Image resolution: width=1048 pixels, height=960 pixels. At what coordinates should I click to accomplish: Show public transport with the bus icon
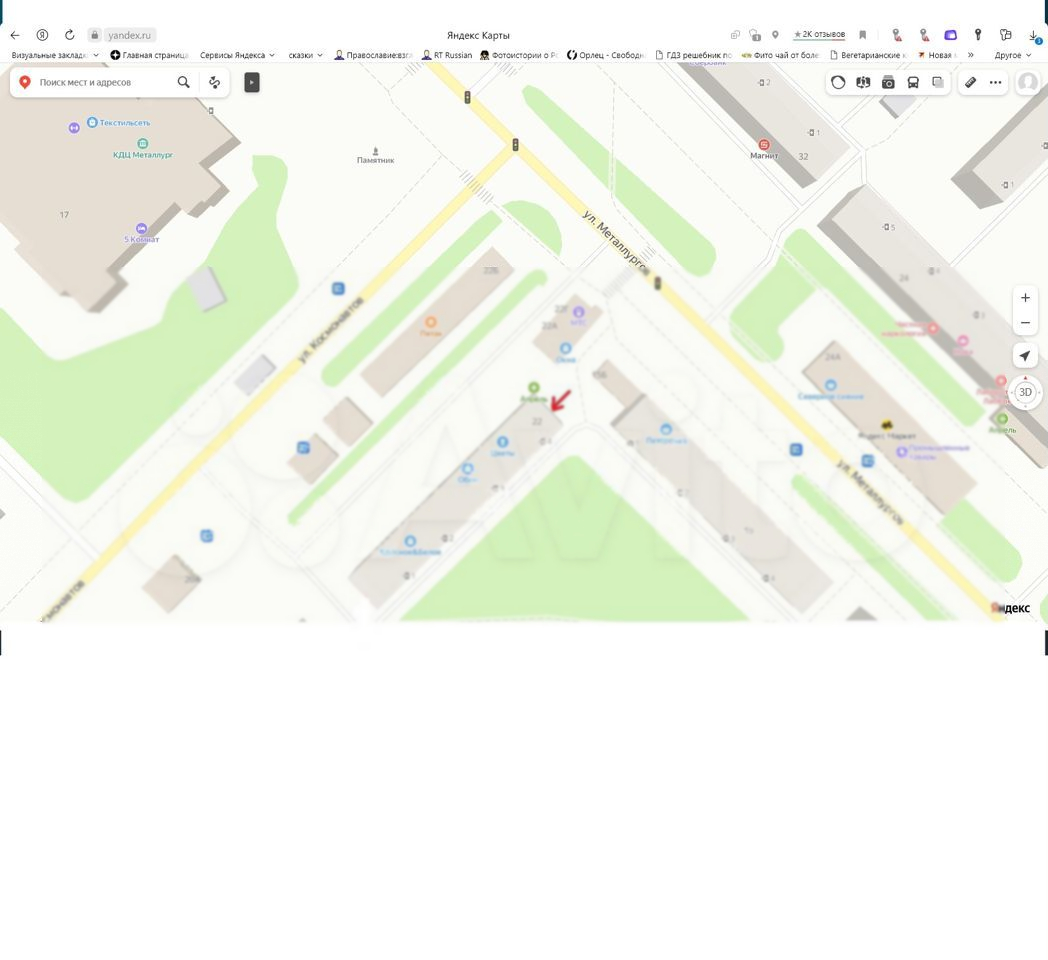pyautogui.click(x=913, y=82)
